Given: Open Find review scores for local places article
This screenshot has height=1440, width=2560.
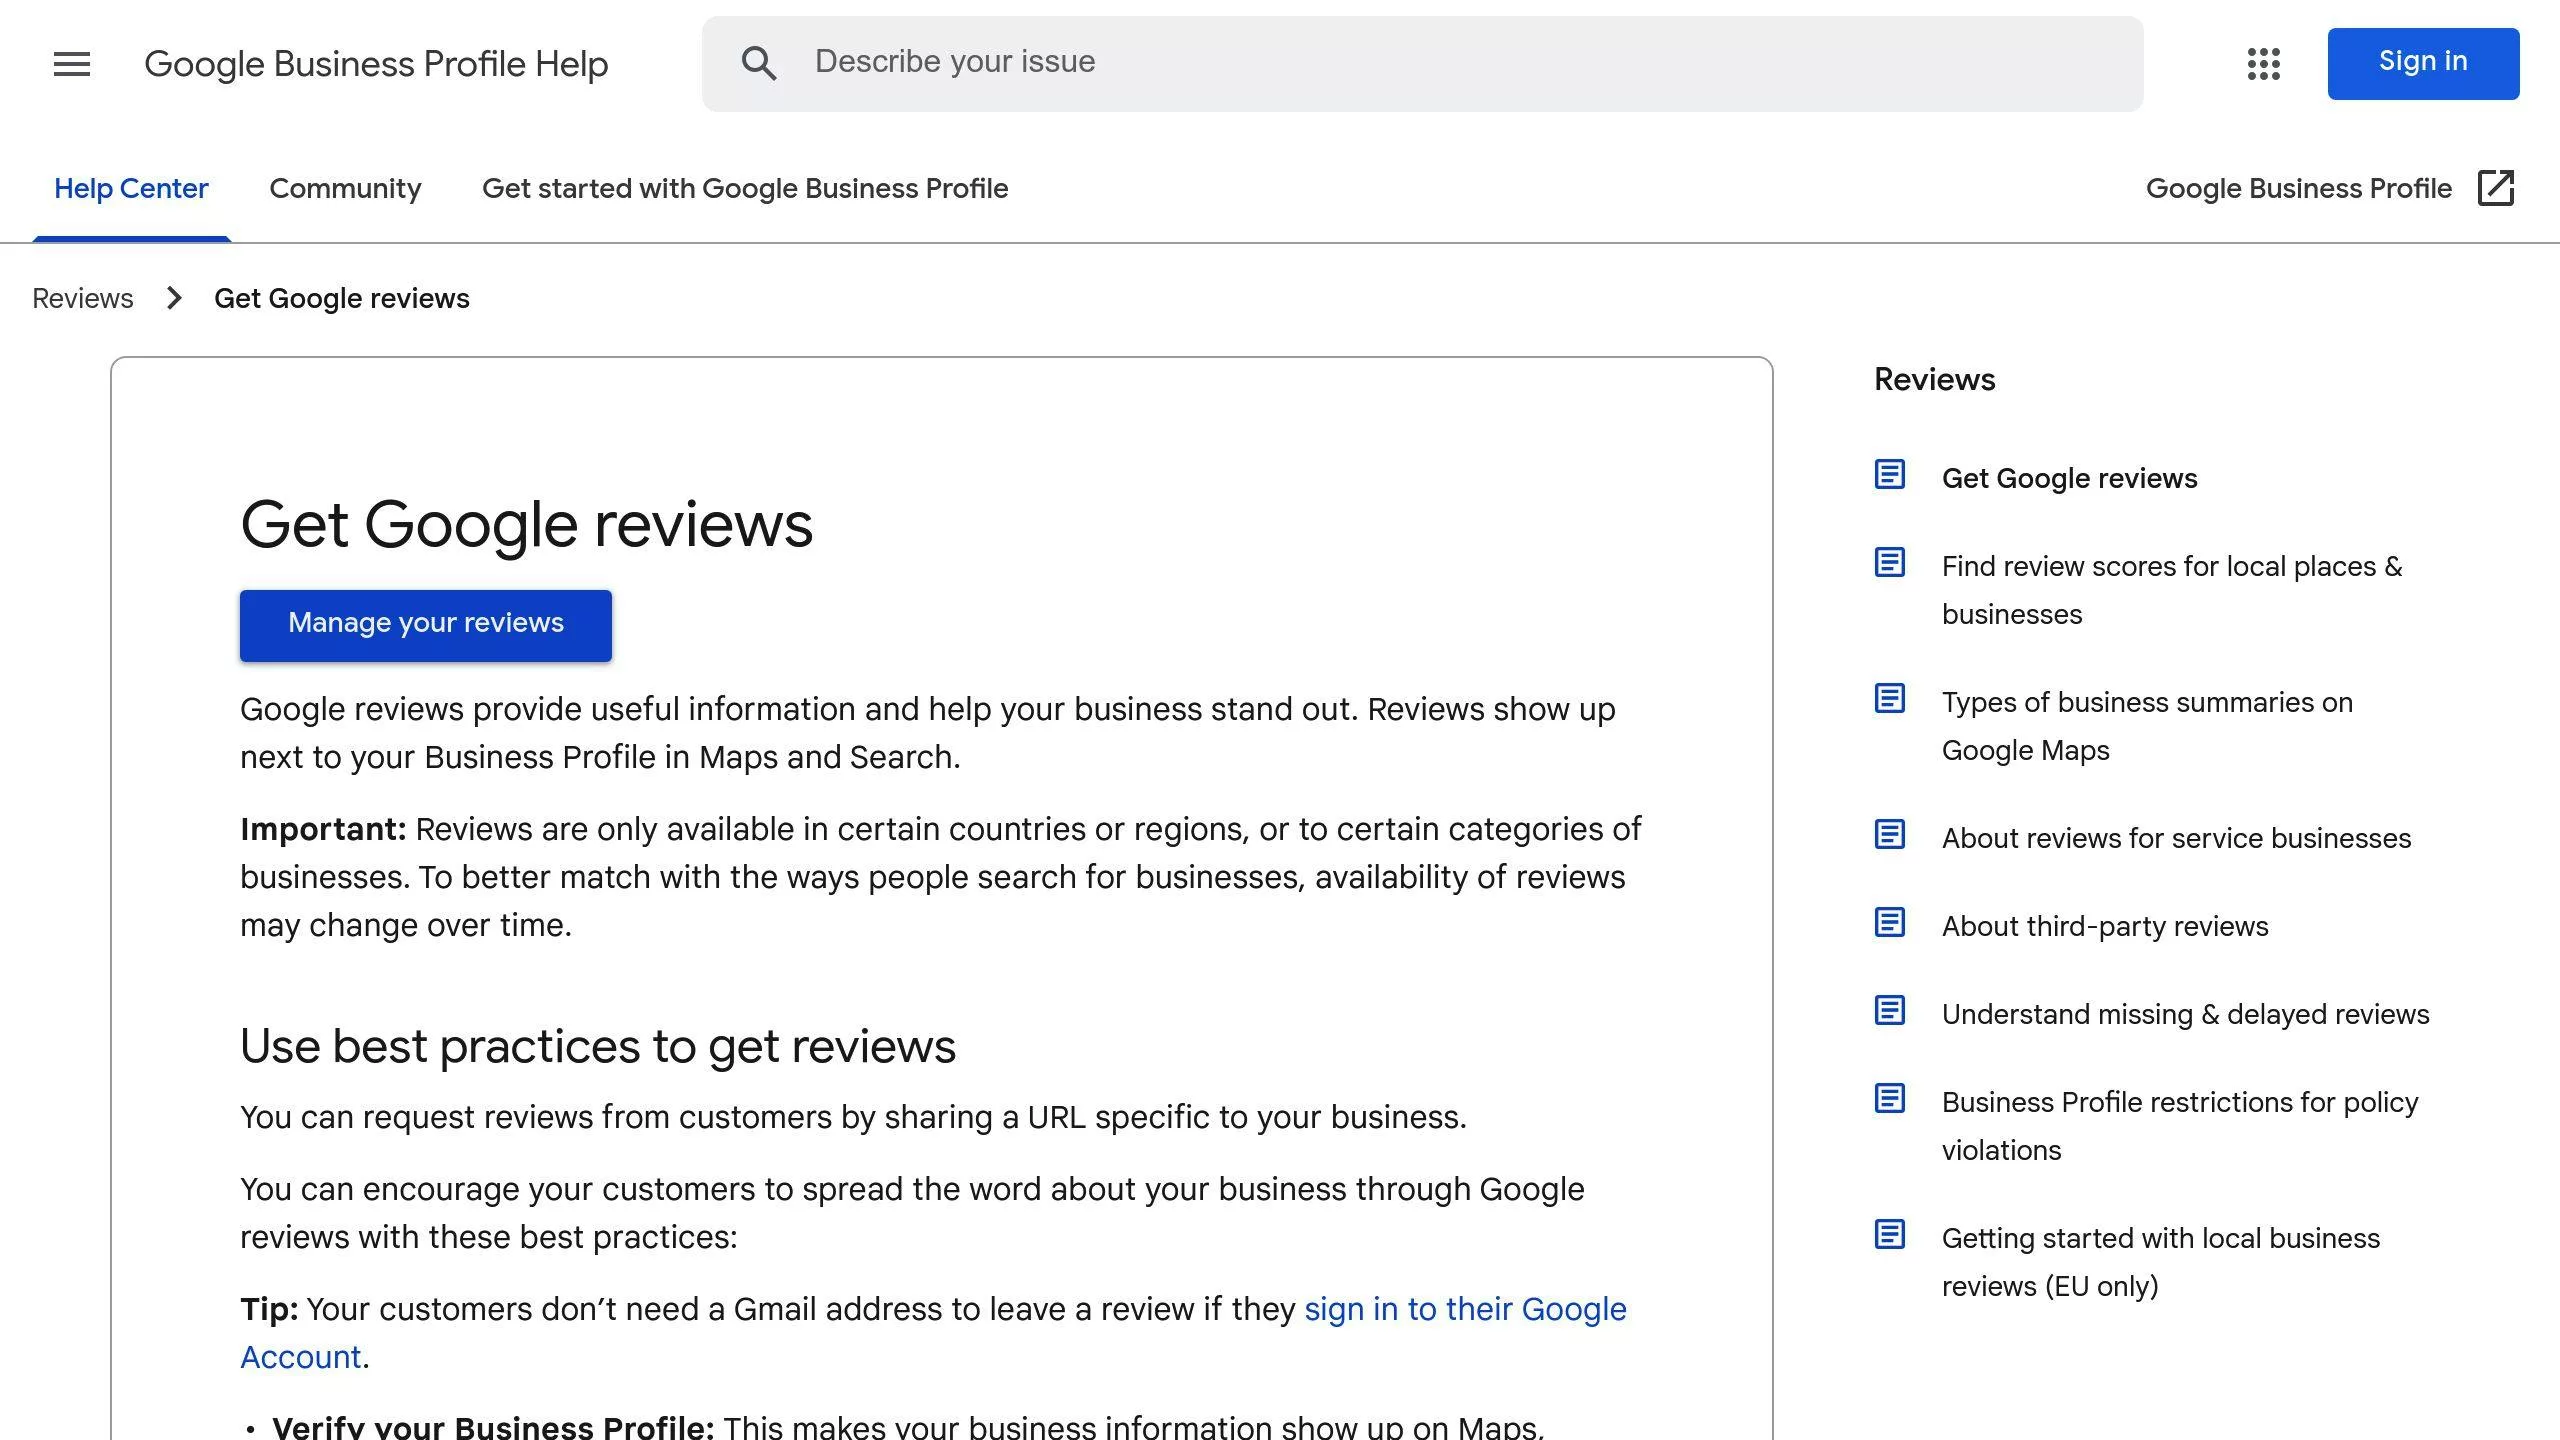Looking at the screenshot, I should coord(2172,590).
